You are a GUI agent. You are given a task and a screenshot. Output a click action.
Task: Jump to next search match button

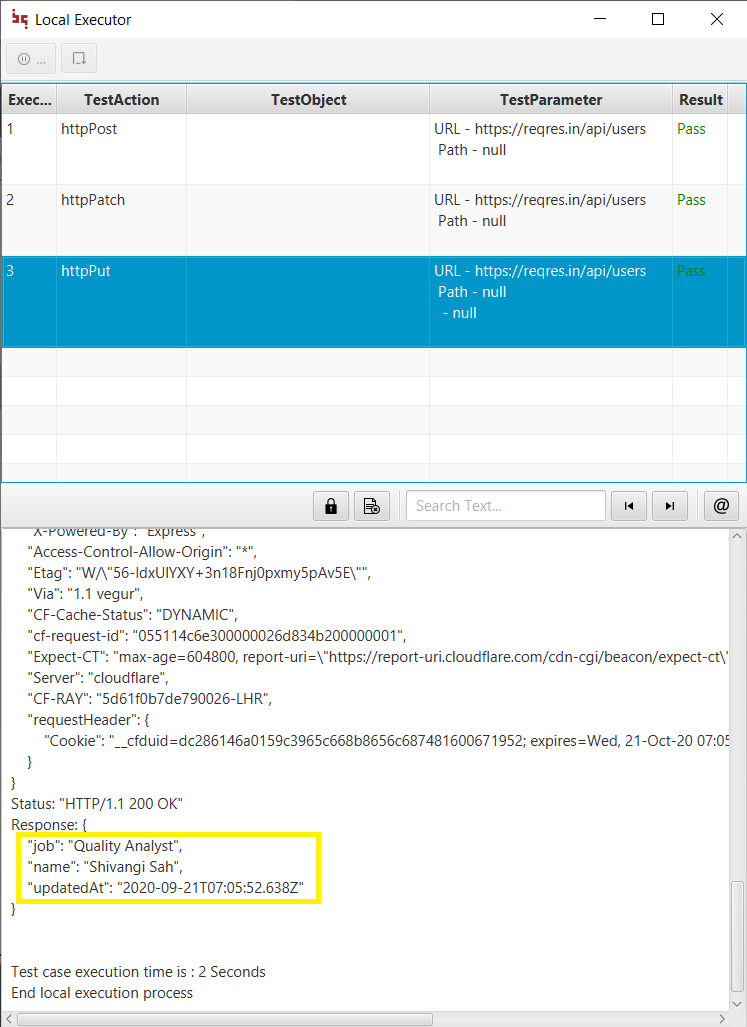pyautogui.click(x=670, y=506)
